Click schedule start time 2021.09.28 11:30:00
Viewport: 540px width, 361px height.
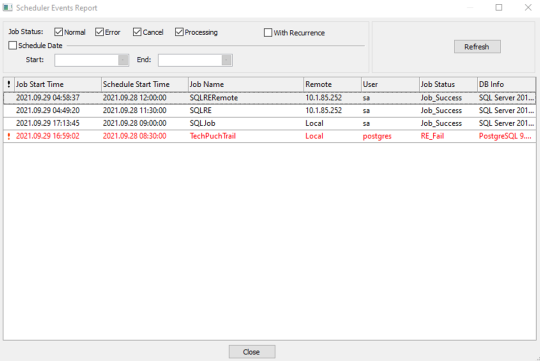(135, 111)
